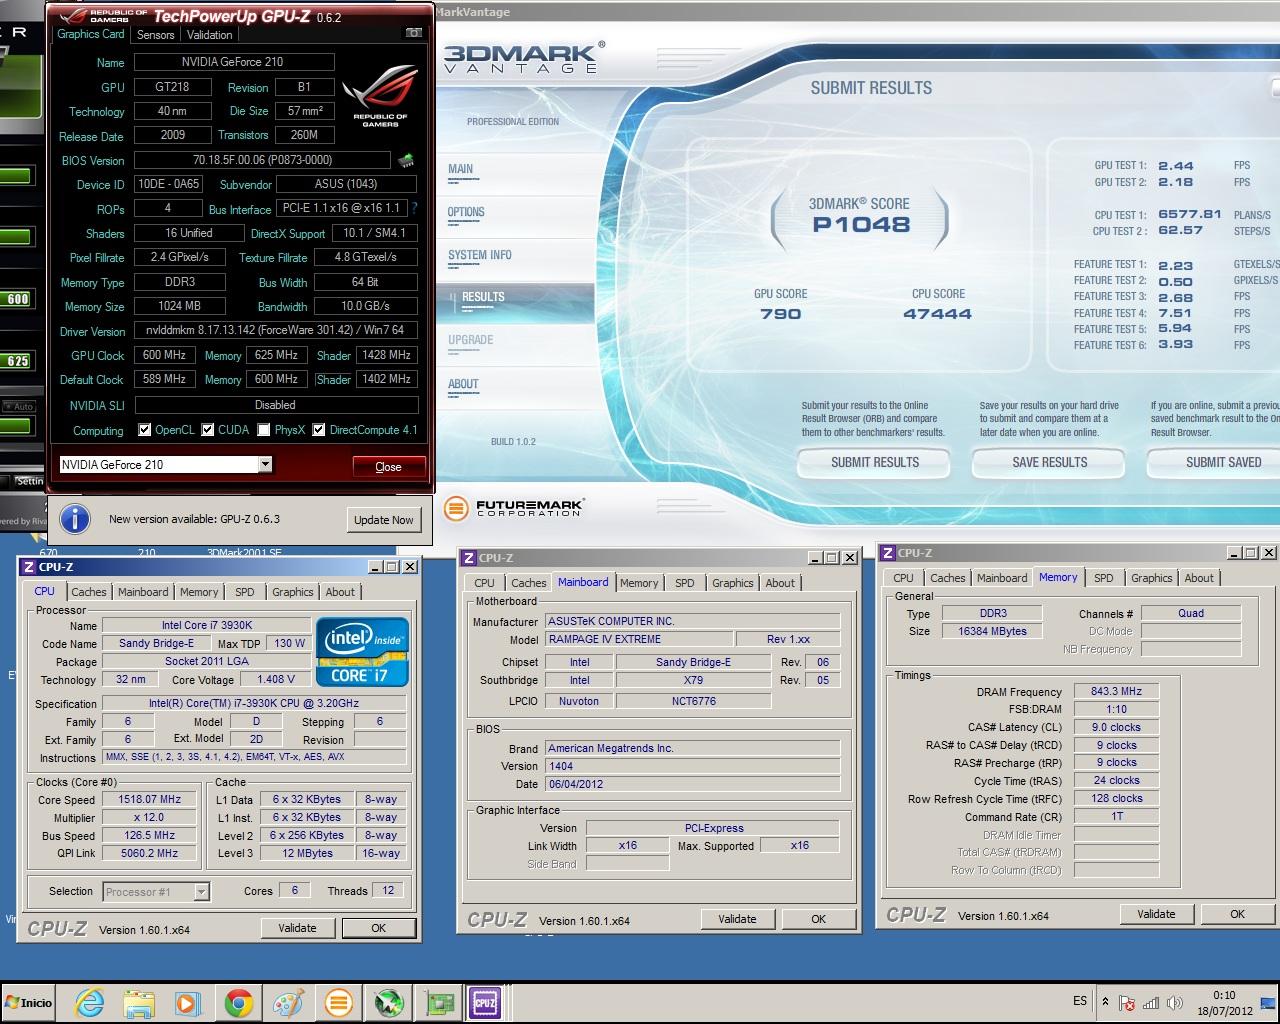
Task: Select UPGRADE in the 3DMark Vantage menu
Action: point(471,340)
